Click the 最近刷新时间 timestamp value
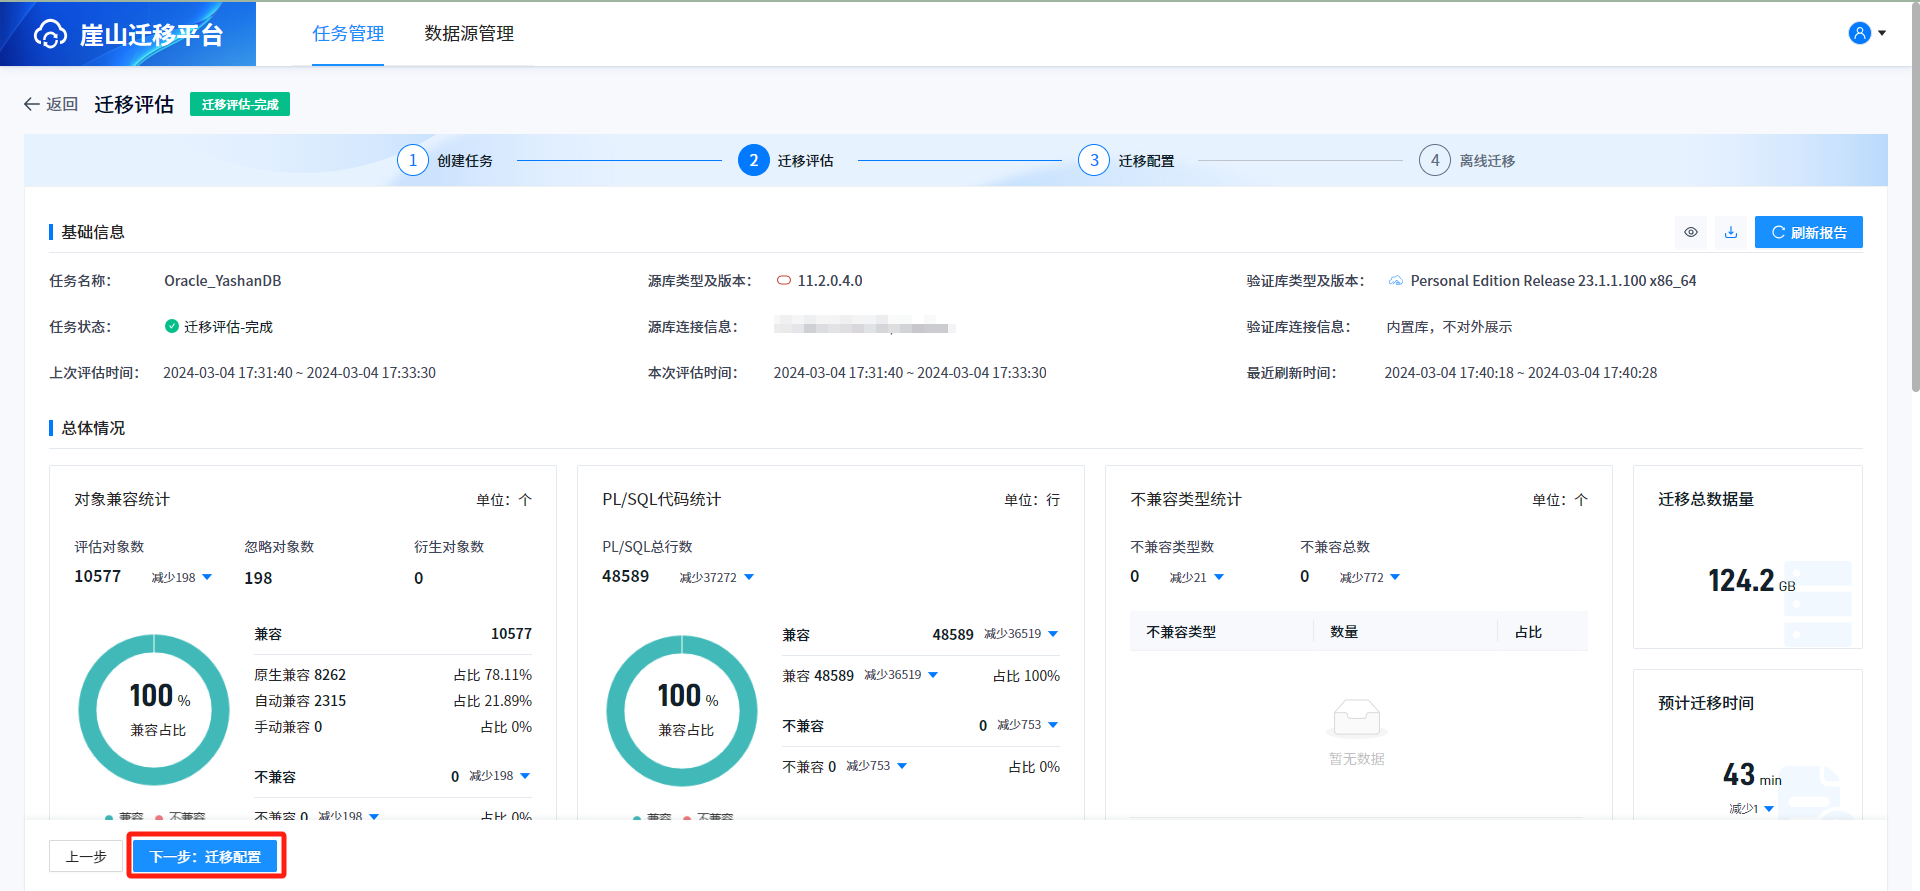The width and height of the screenshot is (1920, 891). click(1520, 373)
